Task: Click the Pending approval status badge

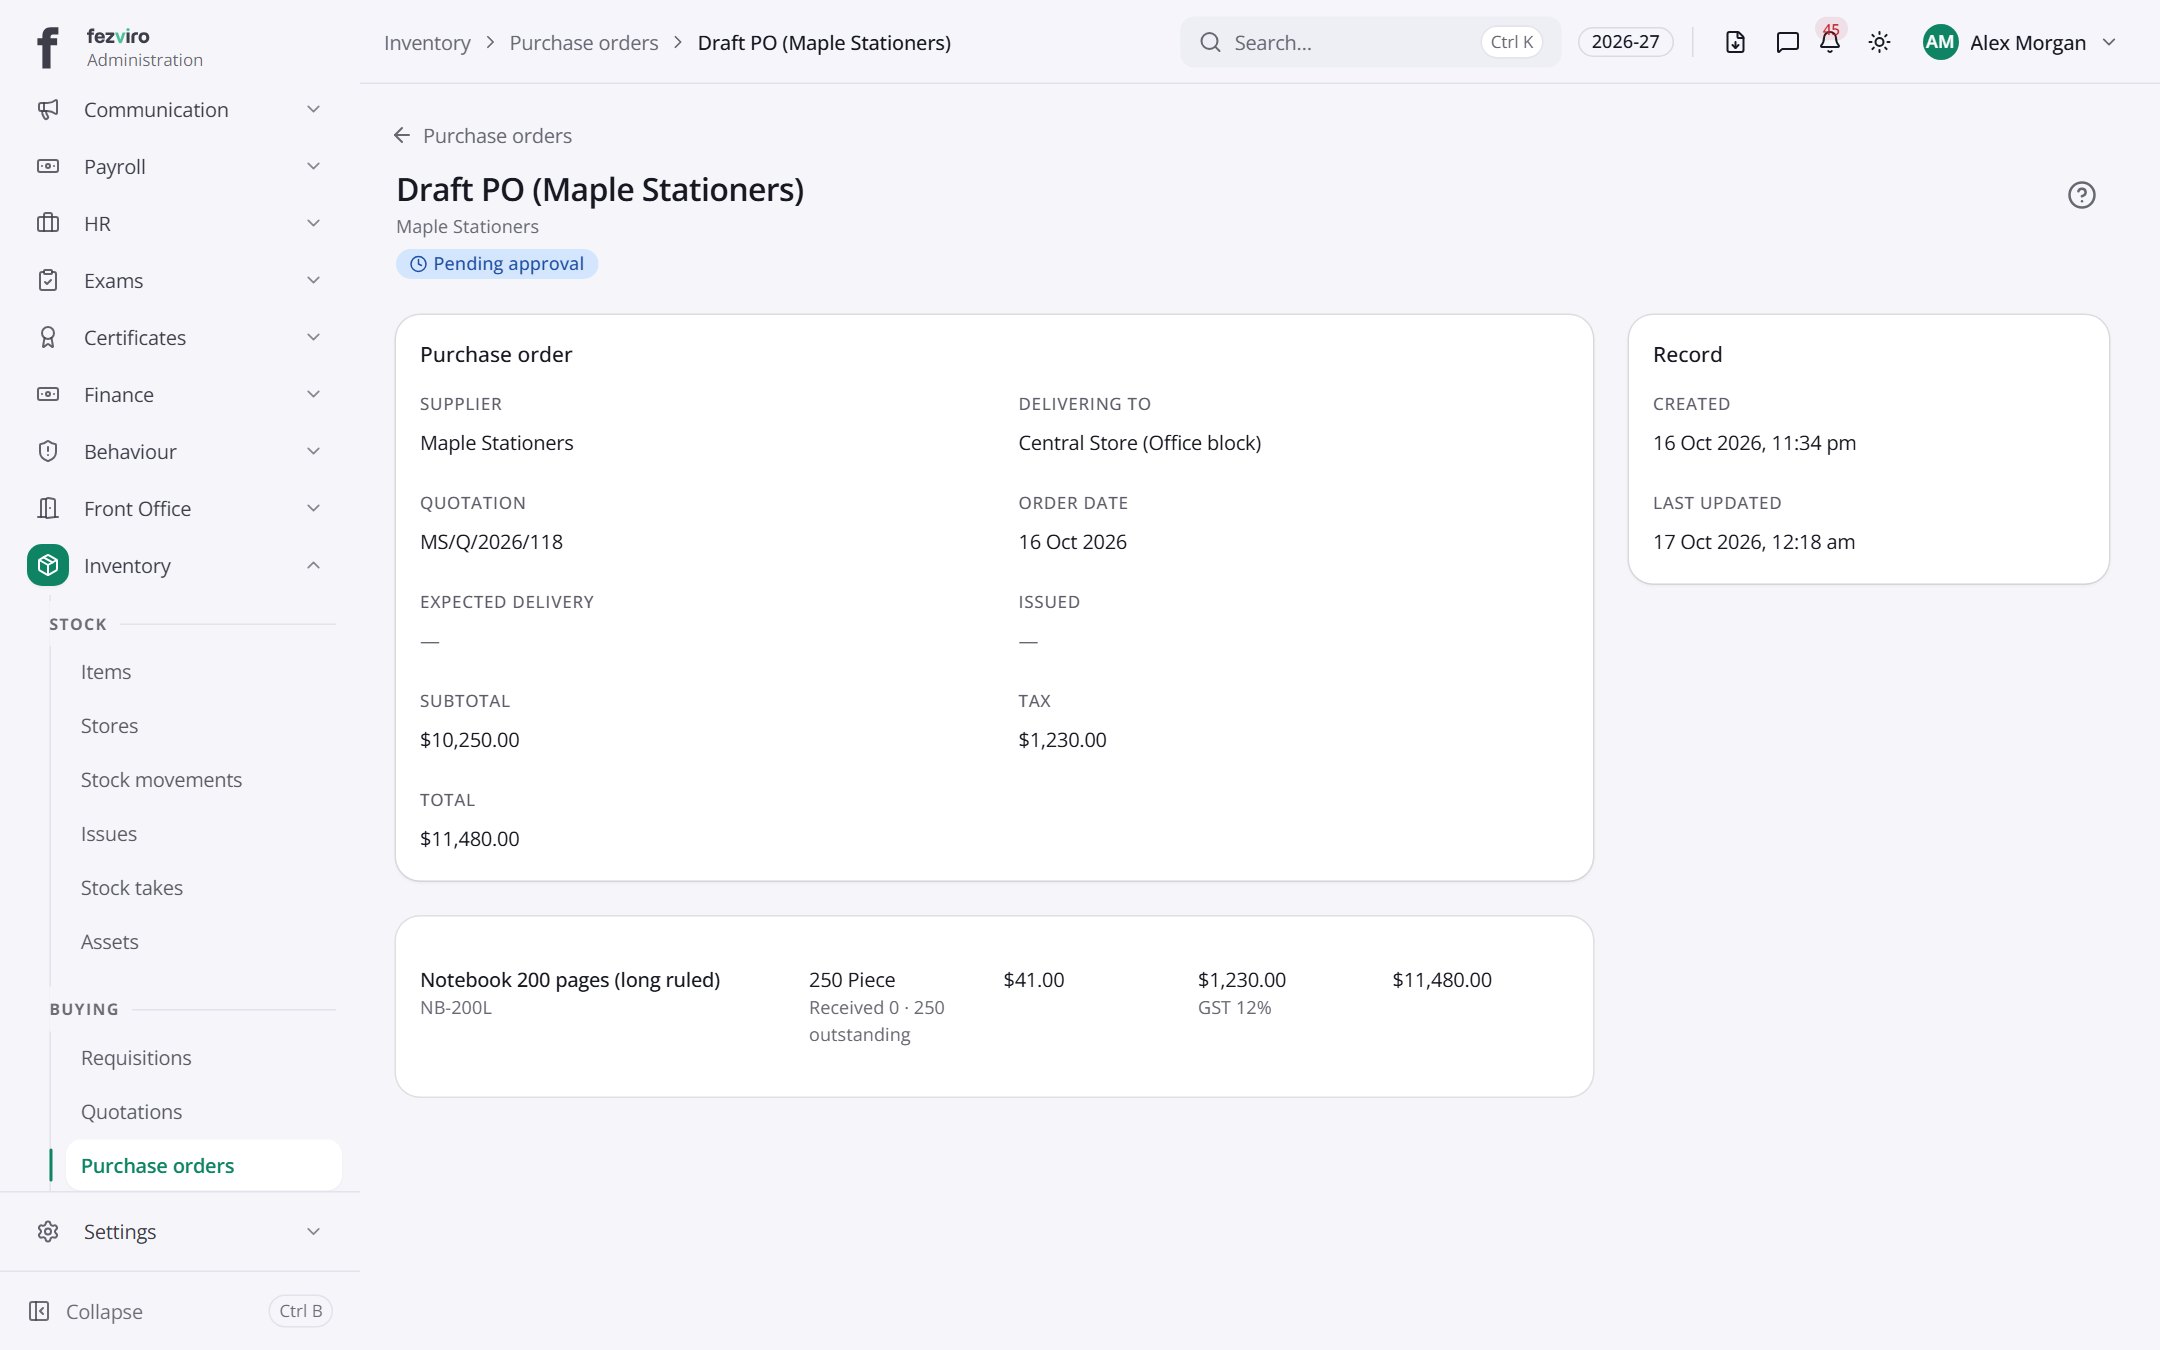Action: point(497,264)
